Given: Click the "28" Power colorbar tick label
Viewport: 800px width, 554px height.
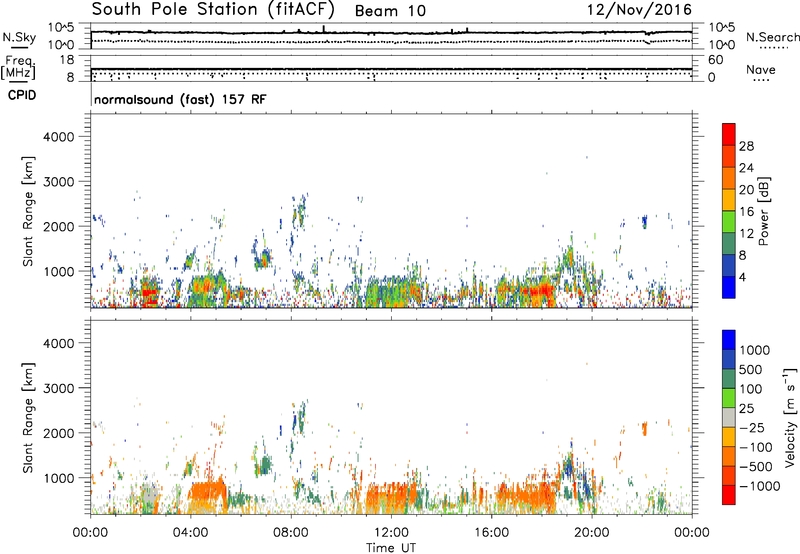Looking at the screenshot, I should coord(746,146).
